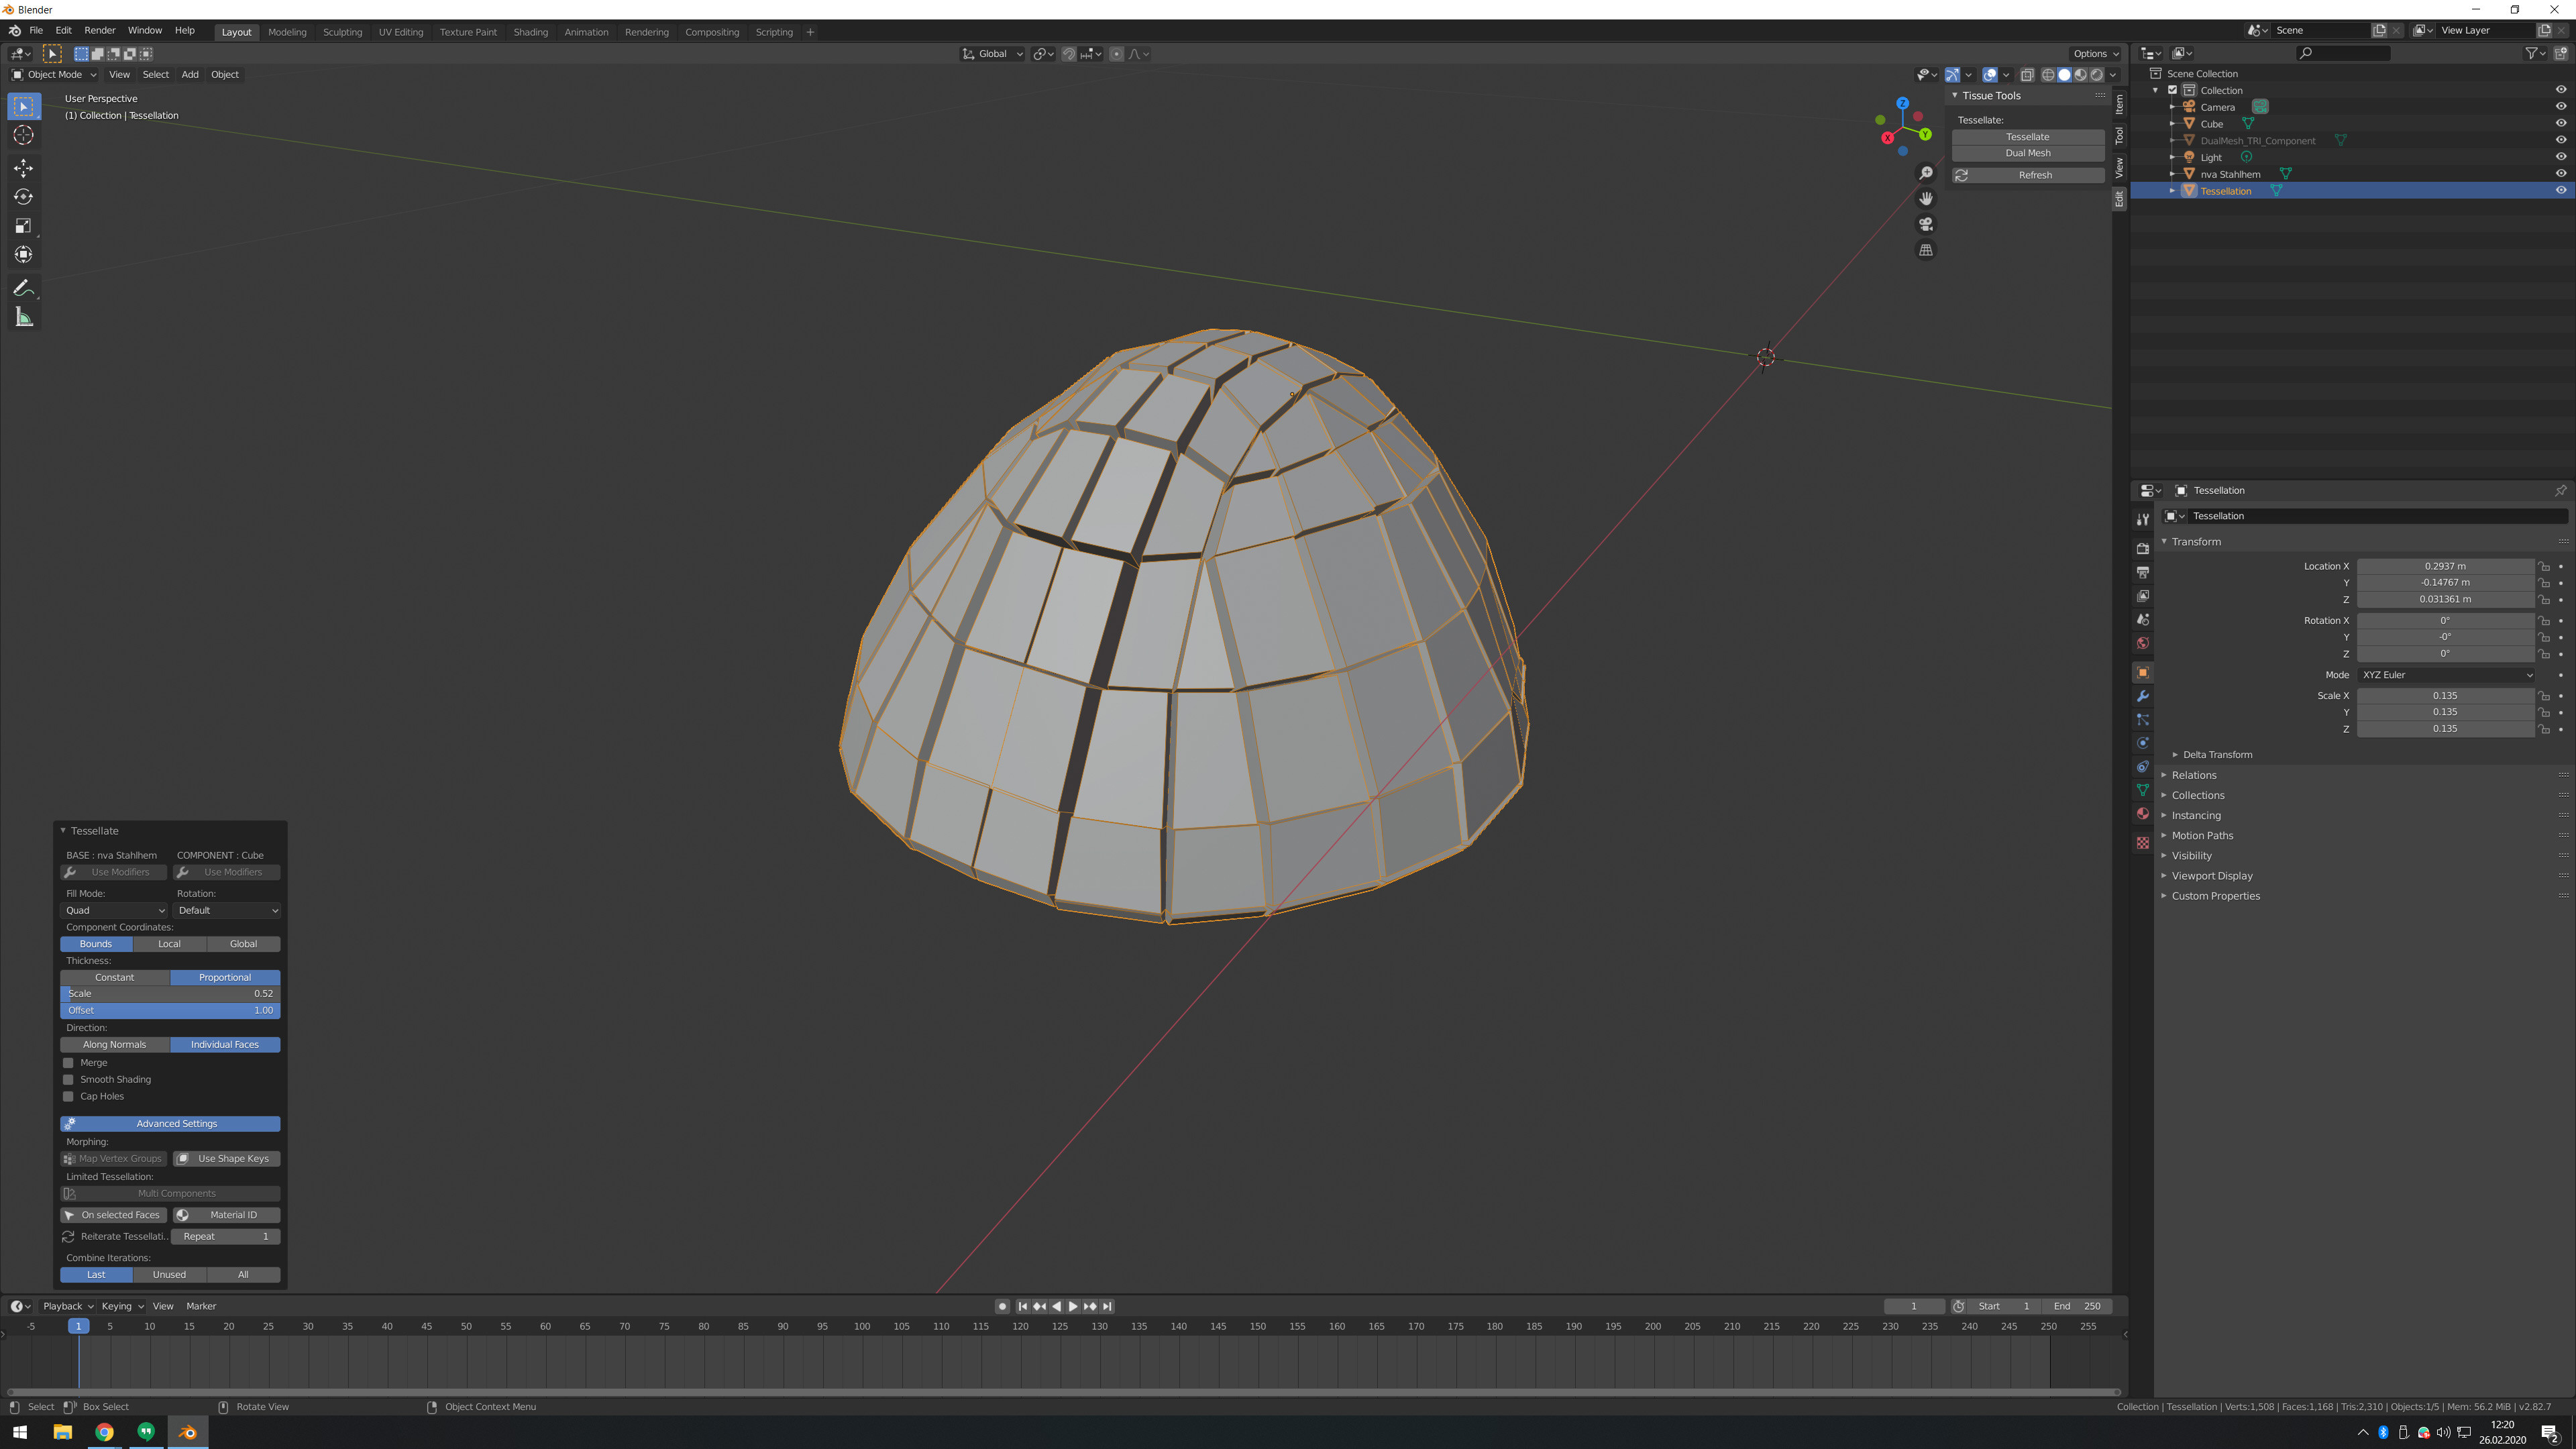
Task: Click the zoom view magnifier icon
Action: [x=1926, y=173]
